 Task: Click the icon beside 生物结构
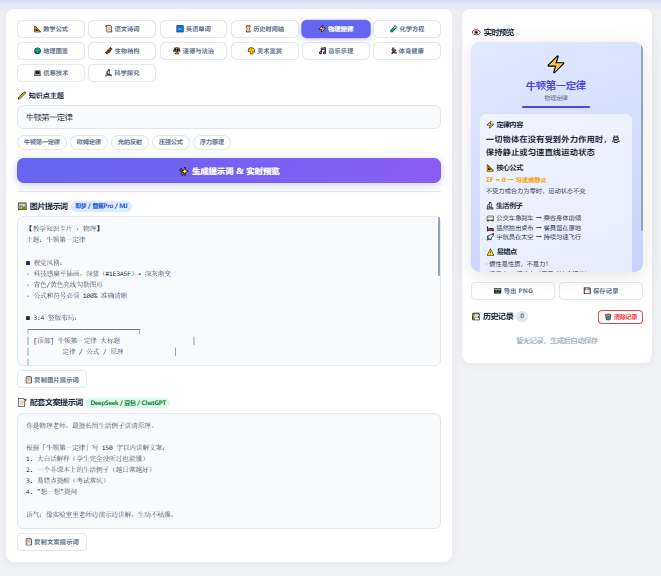coord(109,51)
